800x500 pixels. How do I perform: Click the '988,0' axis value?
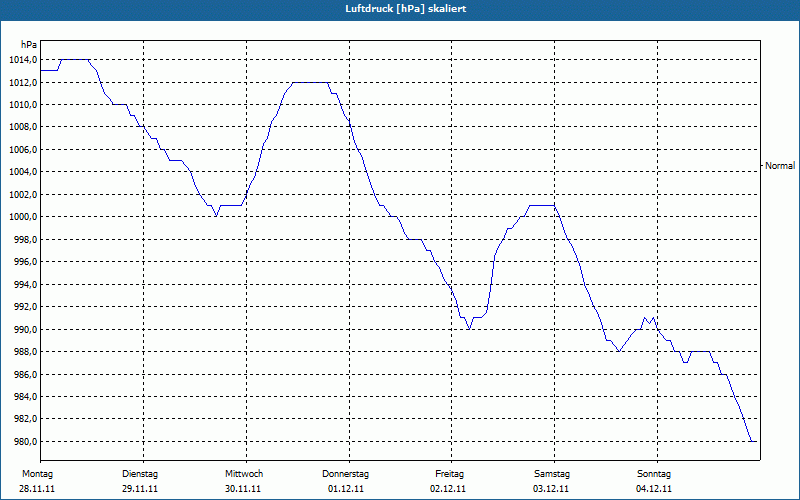25,352
